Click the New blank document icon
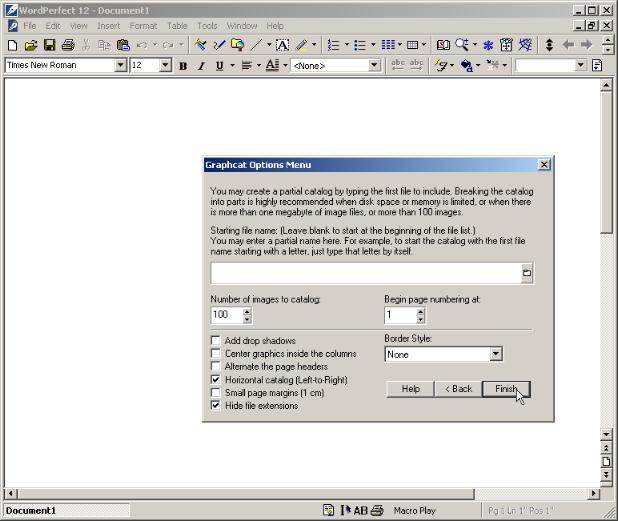The height and width of the screenshot is (521, 618). pos(13,45)
